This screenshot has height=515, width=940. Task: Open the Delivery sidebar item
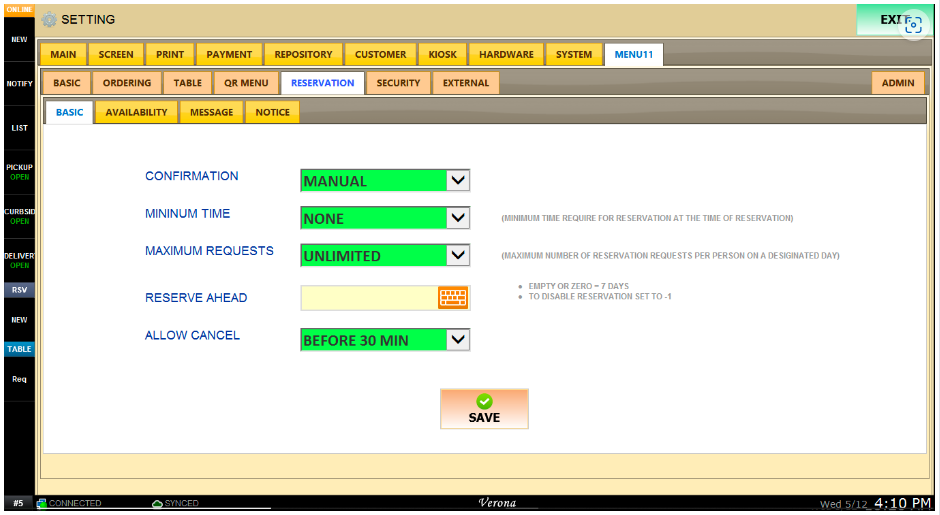(19, 260)
